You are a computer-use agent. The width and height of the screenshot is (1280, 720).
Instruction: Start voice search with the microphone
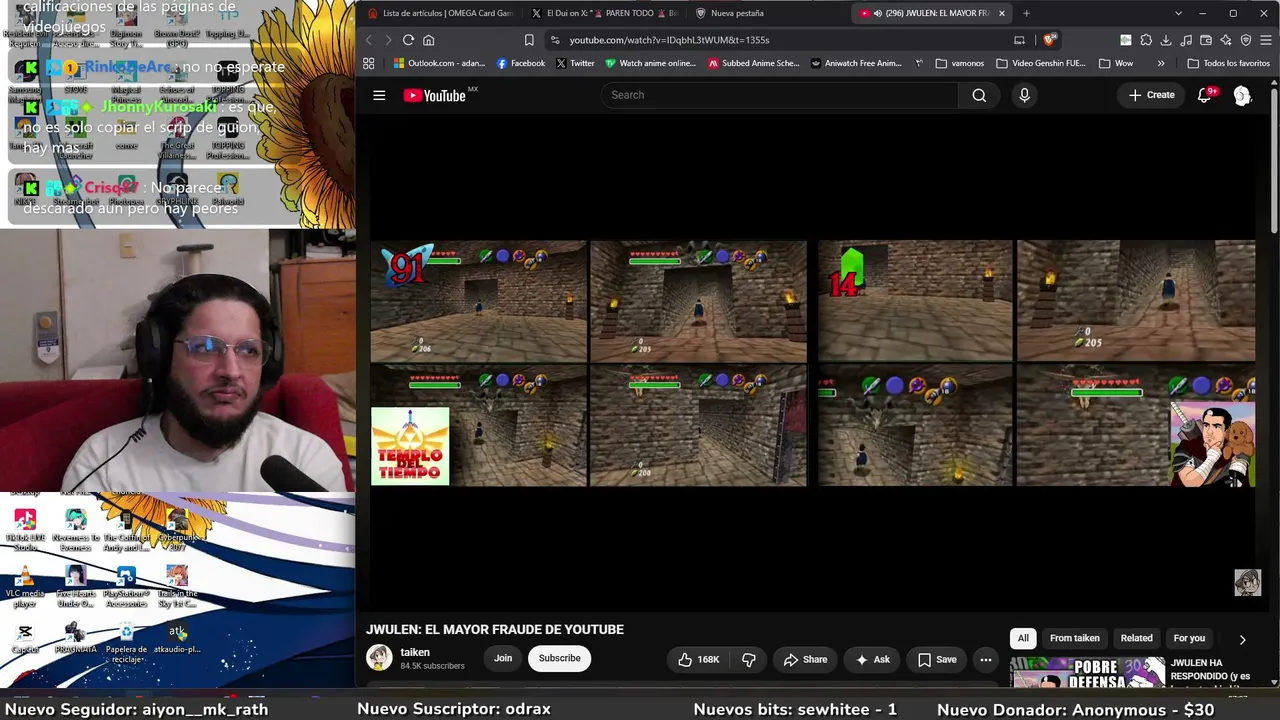(x=1024, y=95)
